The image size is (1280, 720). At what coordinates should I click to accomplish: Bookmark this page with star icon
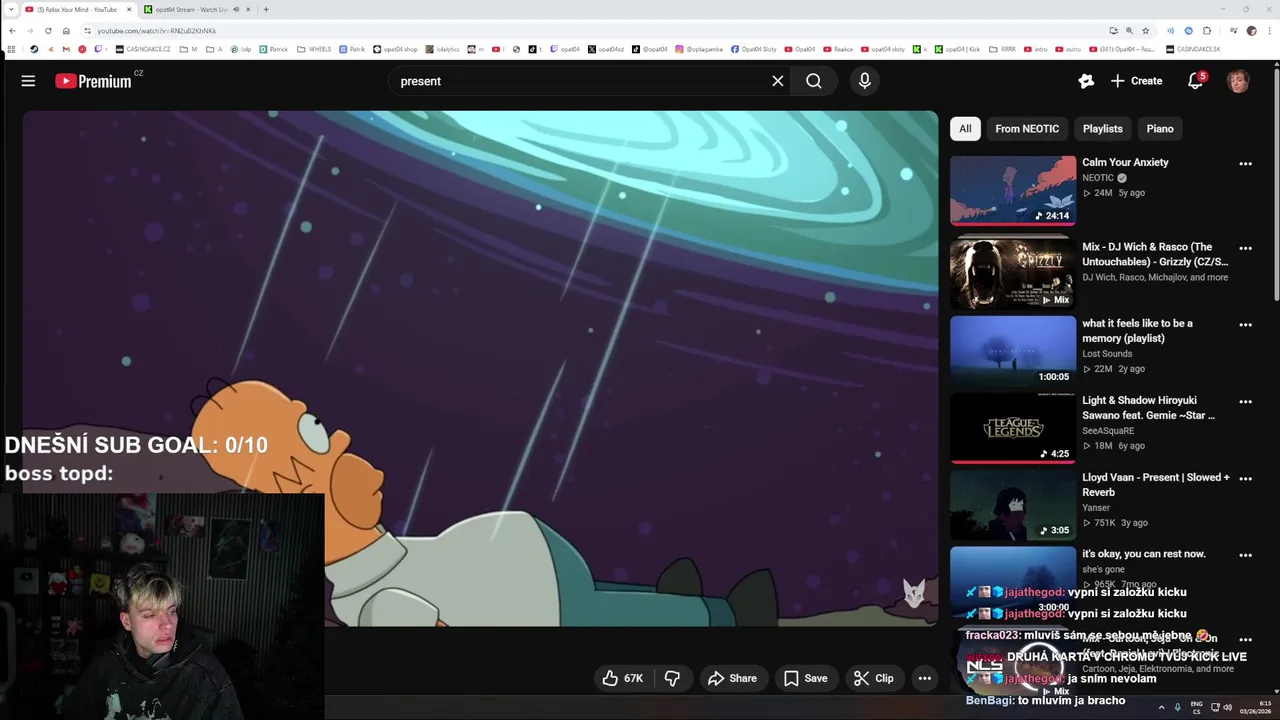[x=1145, y=31]
